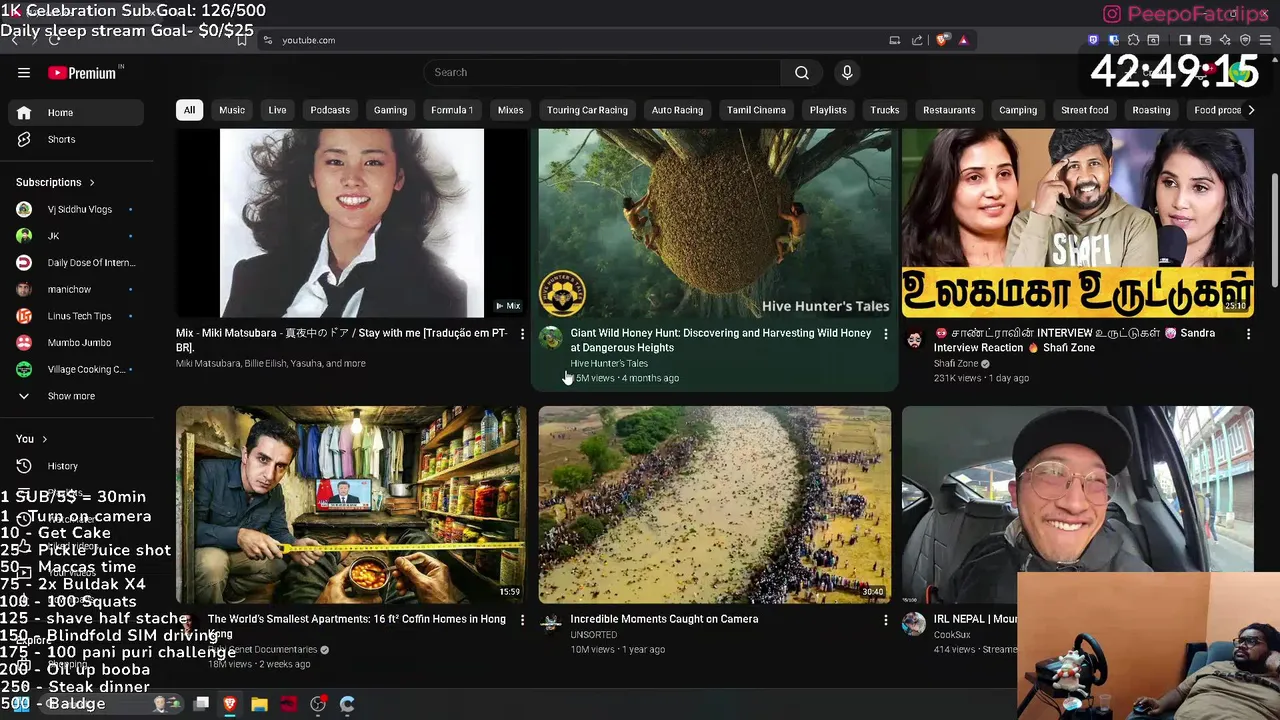Click the Task View taskbar icon
Screen dimensions: 1280x720
coord(201,704)
